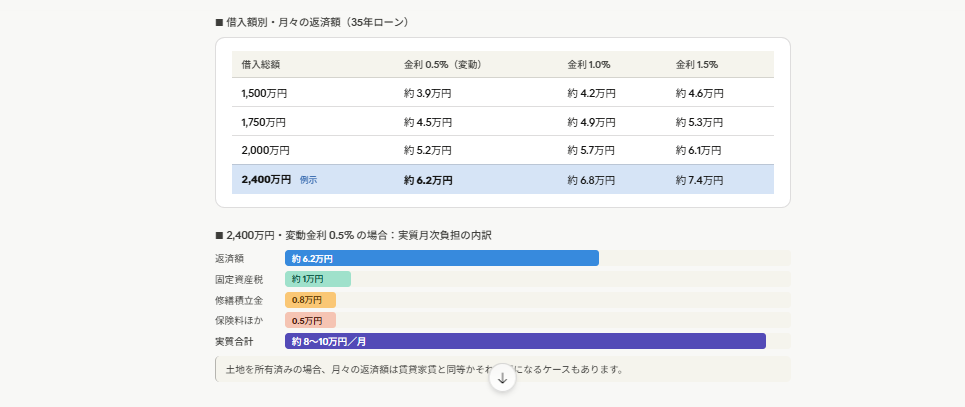Click the 修繕積立金 chart label

click(239, 300)
